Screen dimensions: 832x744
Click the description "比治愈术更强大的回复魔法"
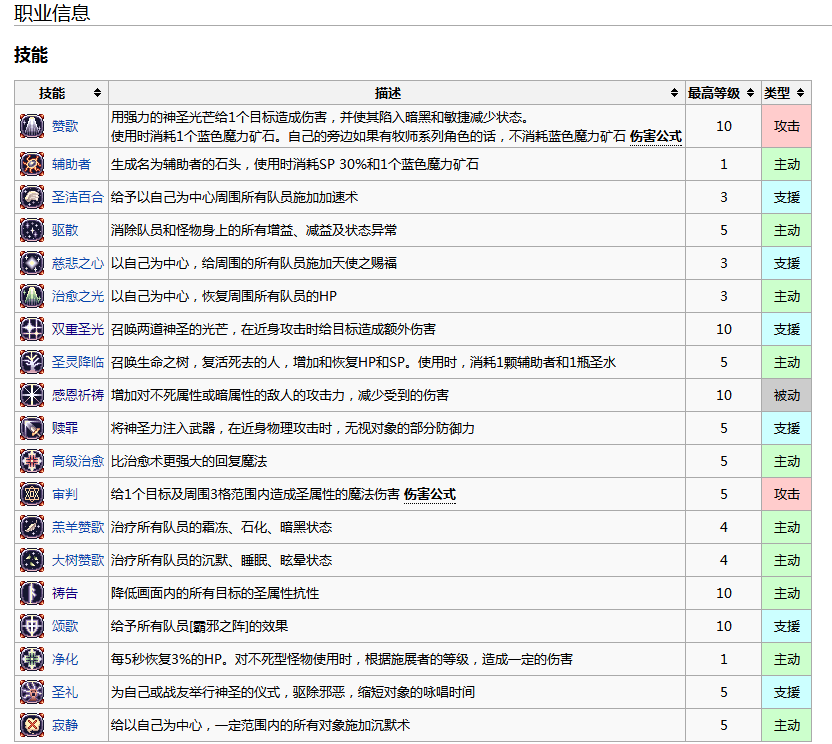189,461
